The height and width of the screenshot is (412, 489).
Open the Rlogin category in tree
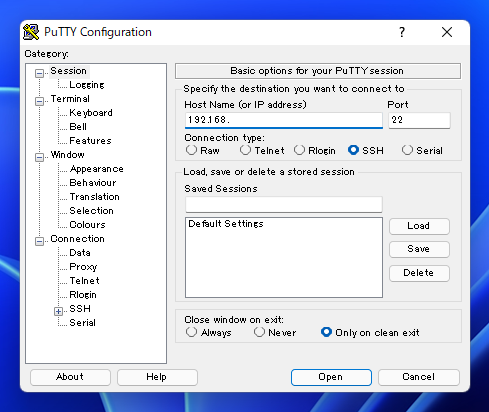83,295
